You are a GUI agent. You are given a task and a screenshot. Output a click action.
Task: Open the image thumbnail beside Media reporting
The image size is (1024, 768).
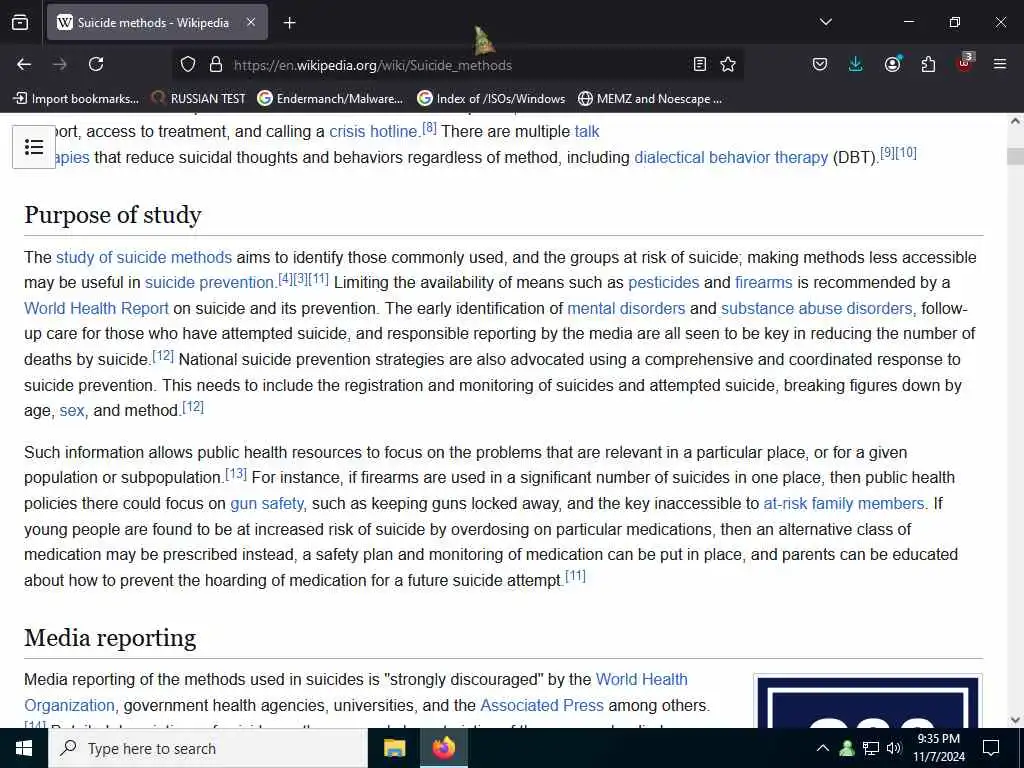click(868, 702)
